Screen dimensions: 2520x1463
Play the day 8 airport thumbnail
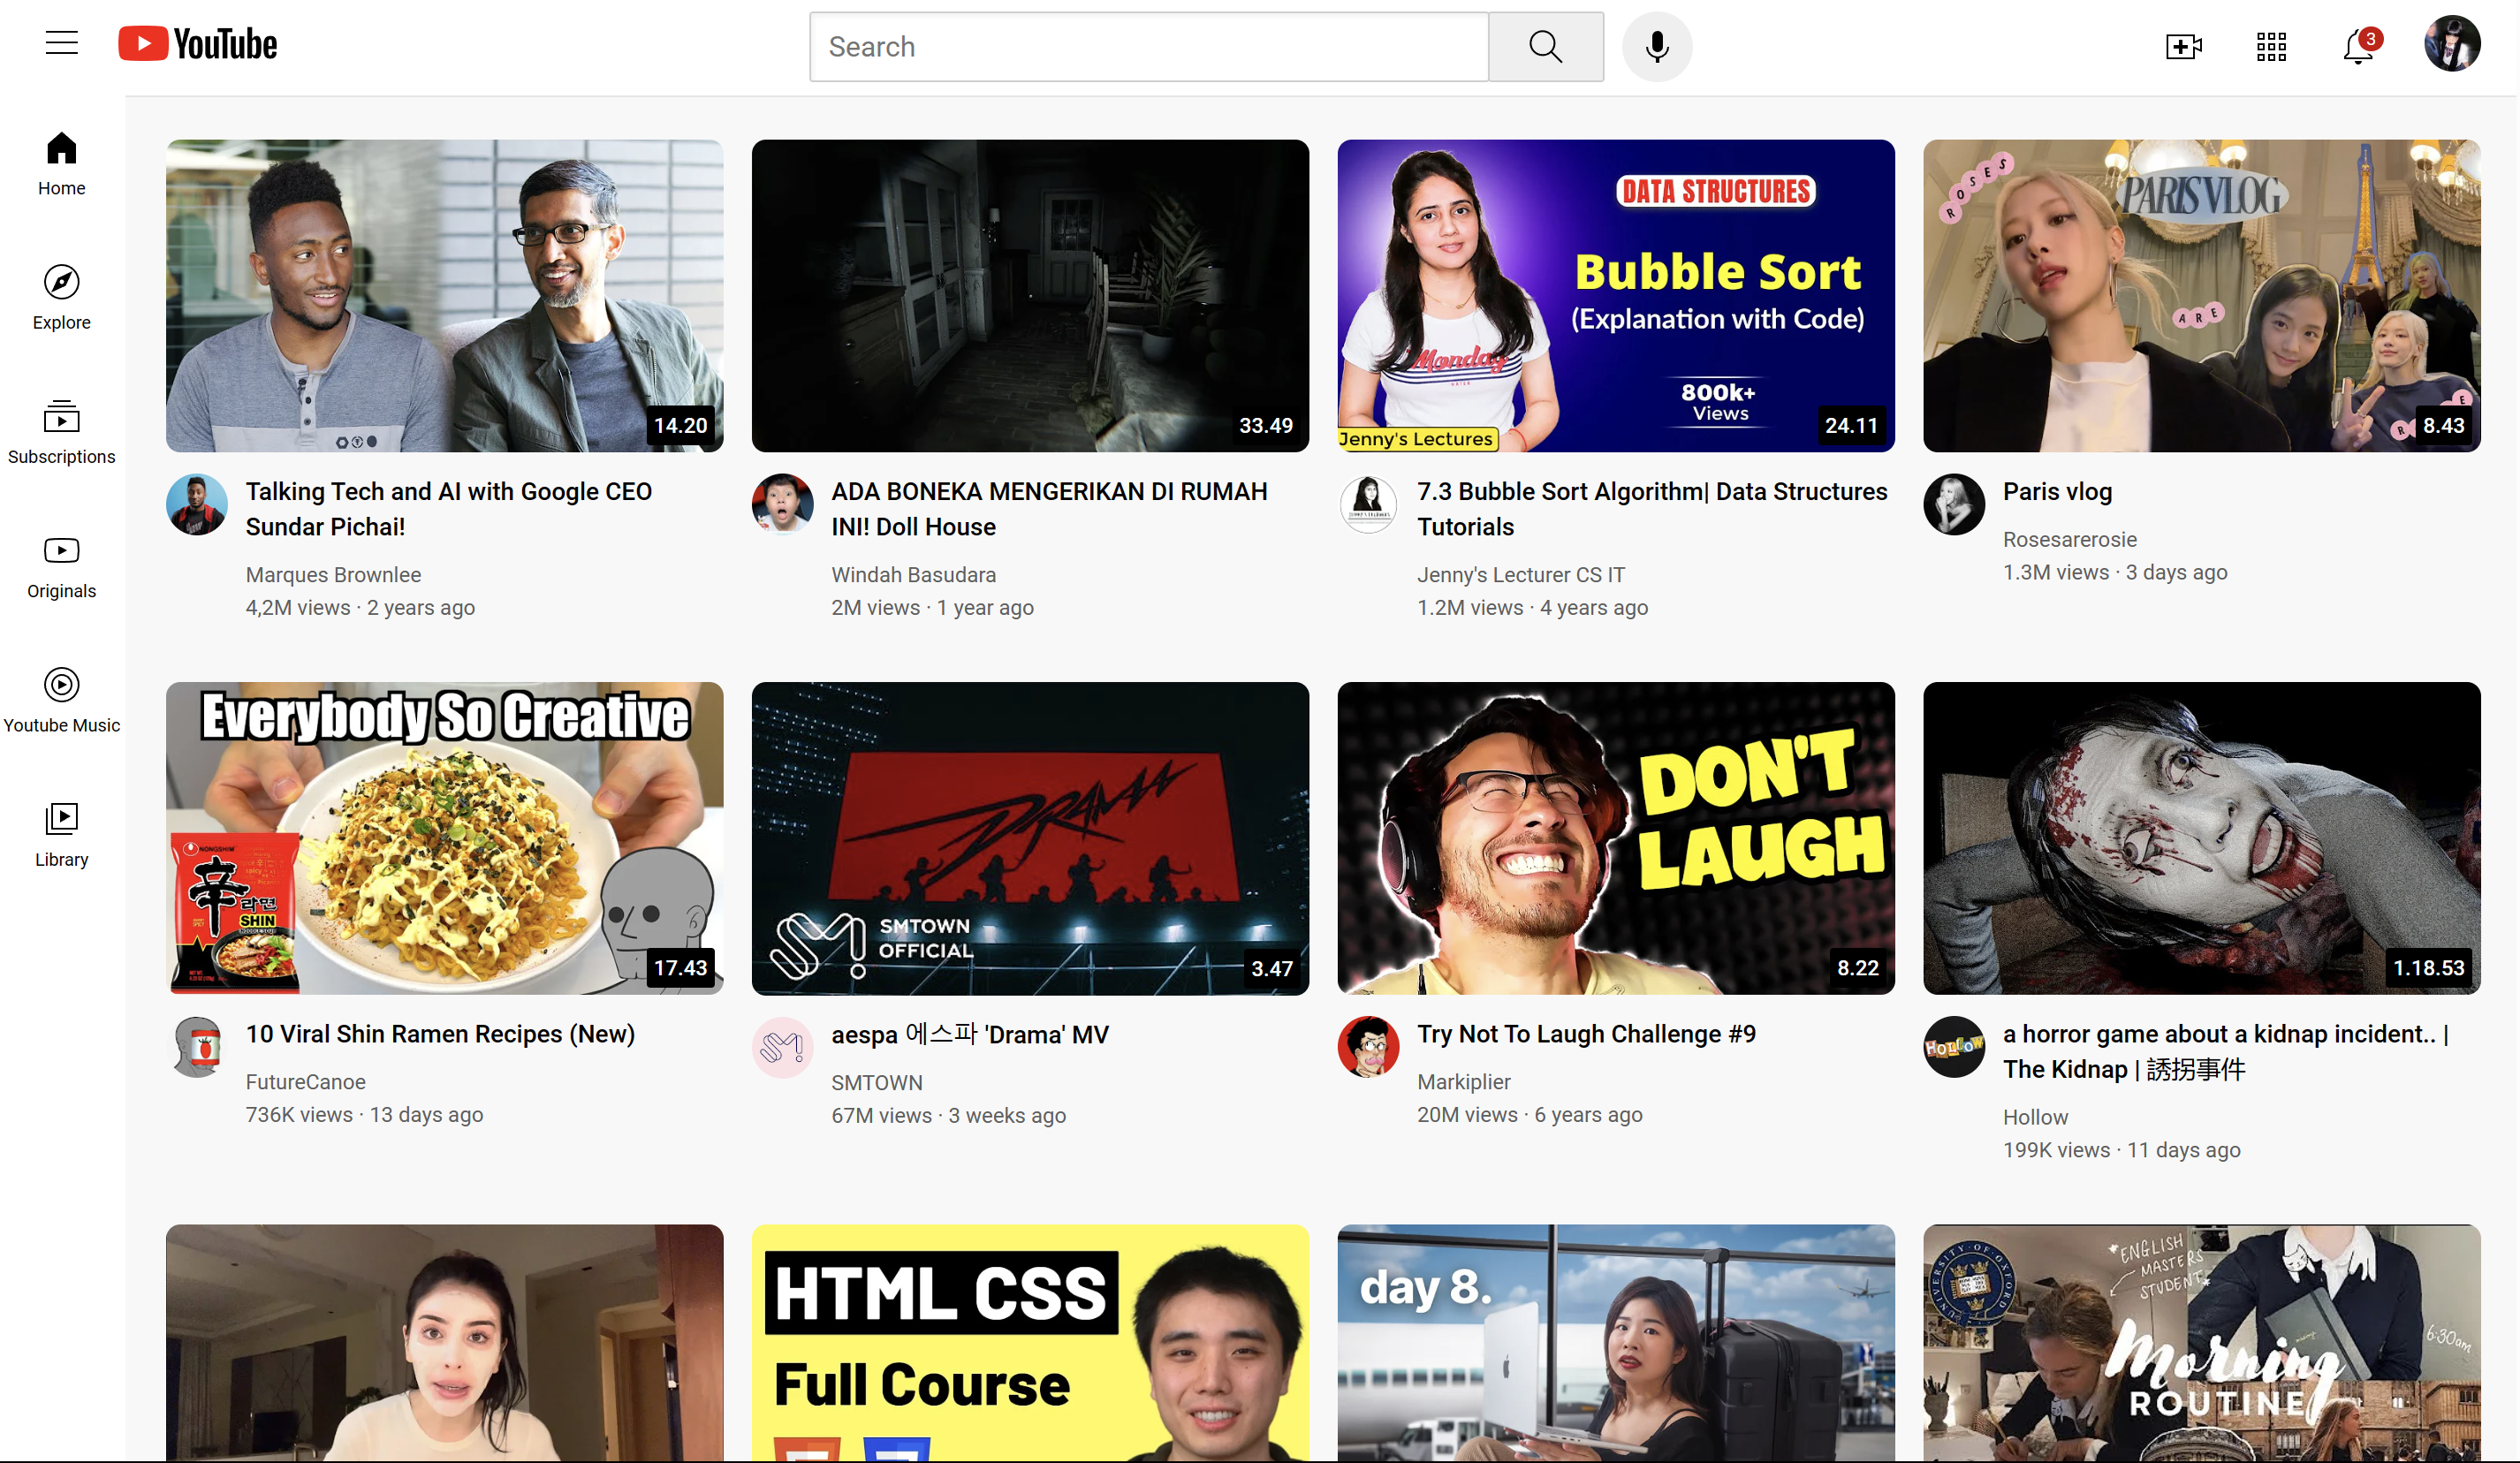[x=1616, y=1343]
